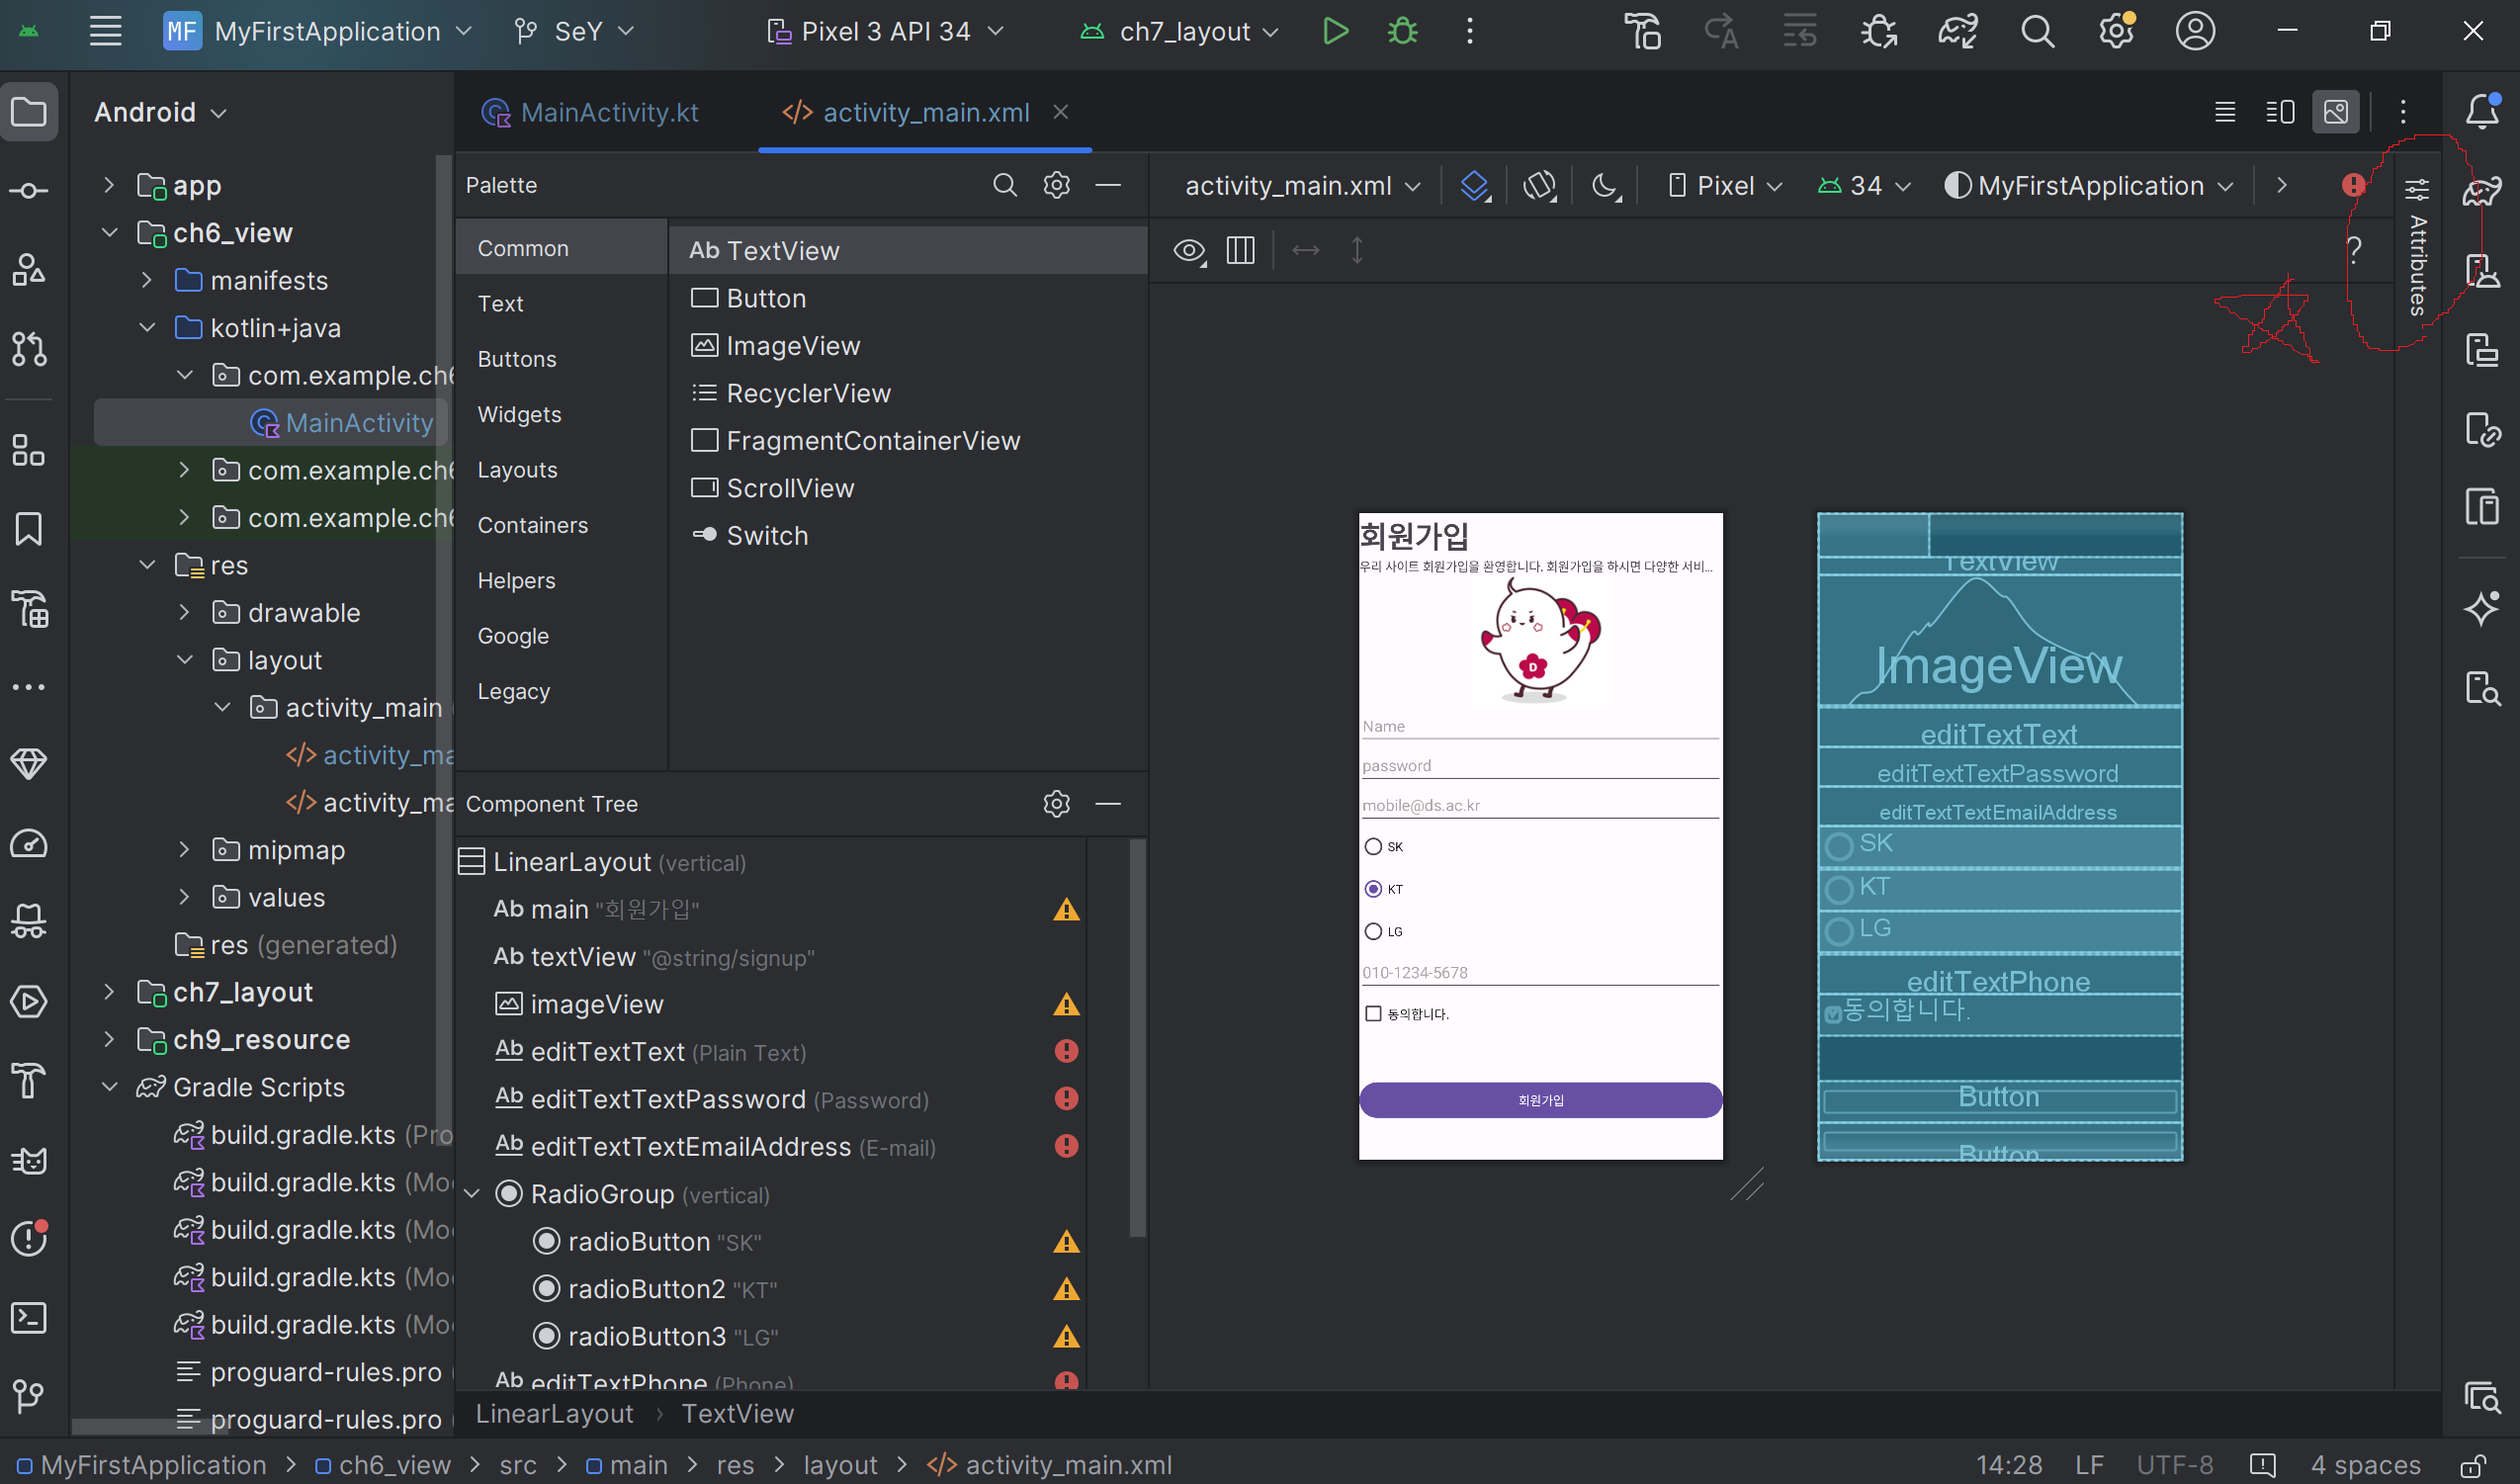Click the orientation rotate icon in designer

coord(1540,186)
